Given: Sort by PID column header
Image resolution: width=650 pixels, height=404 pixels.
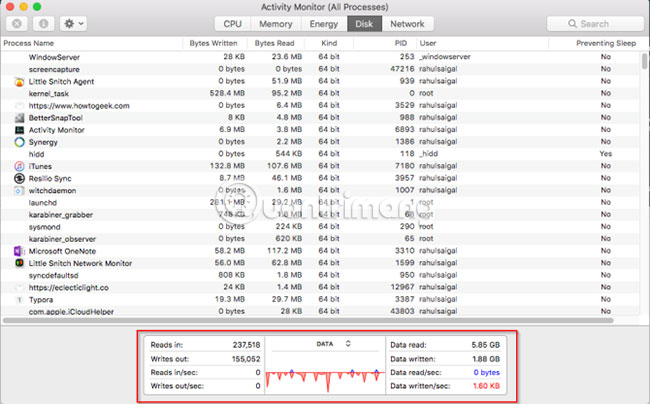Looking at the screenshot, I should (x=400, y=43).
